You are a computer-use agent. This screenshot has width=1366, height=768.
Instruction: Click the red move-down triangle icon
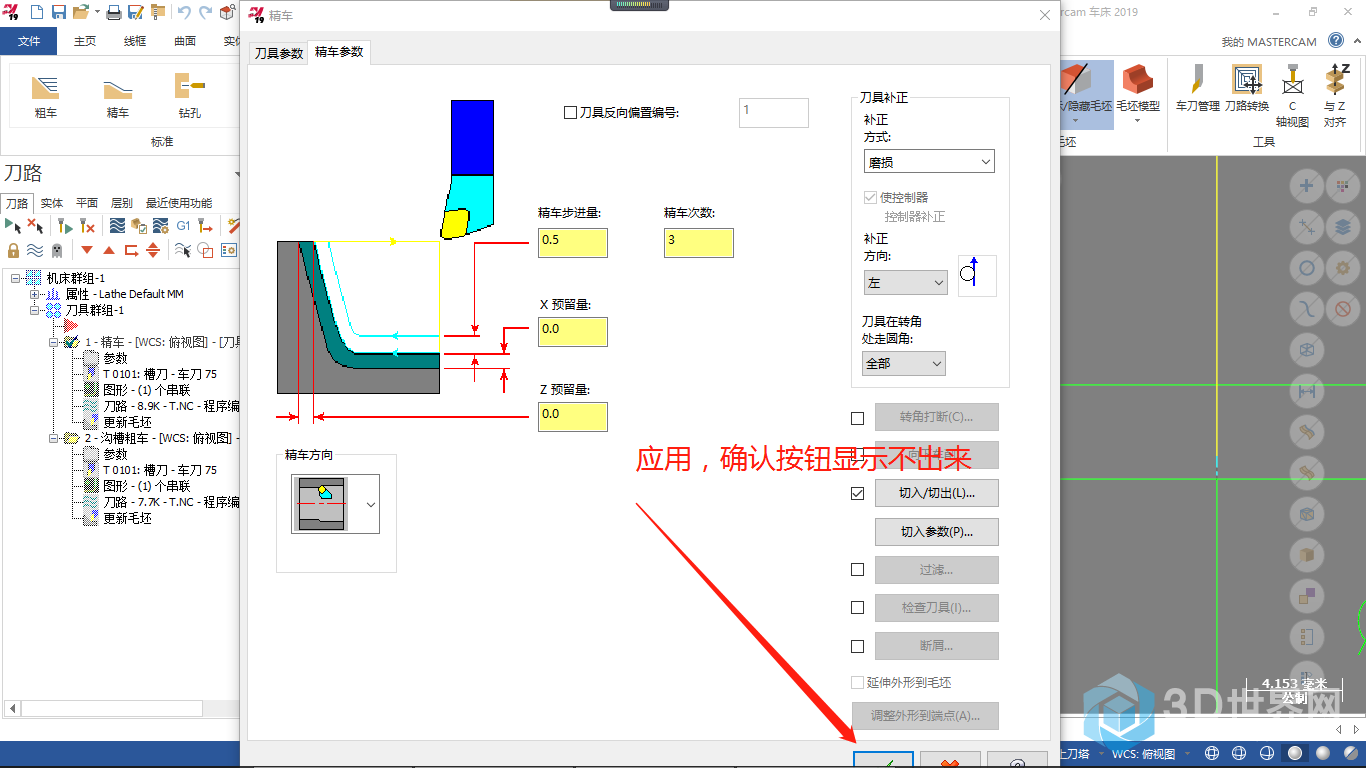[87, 250]
